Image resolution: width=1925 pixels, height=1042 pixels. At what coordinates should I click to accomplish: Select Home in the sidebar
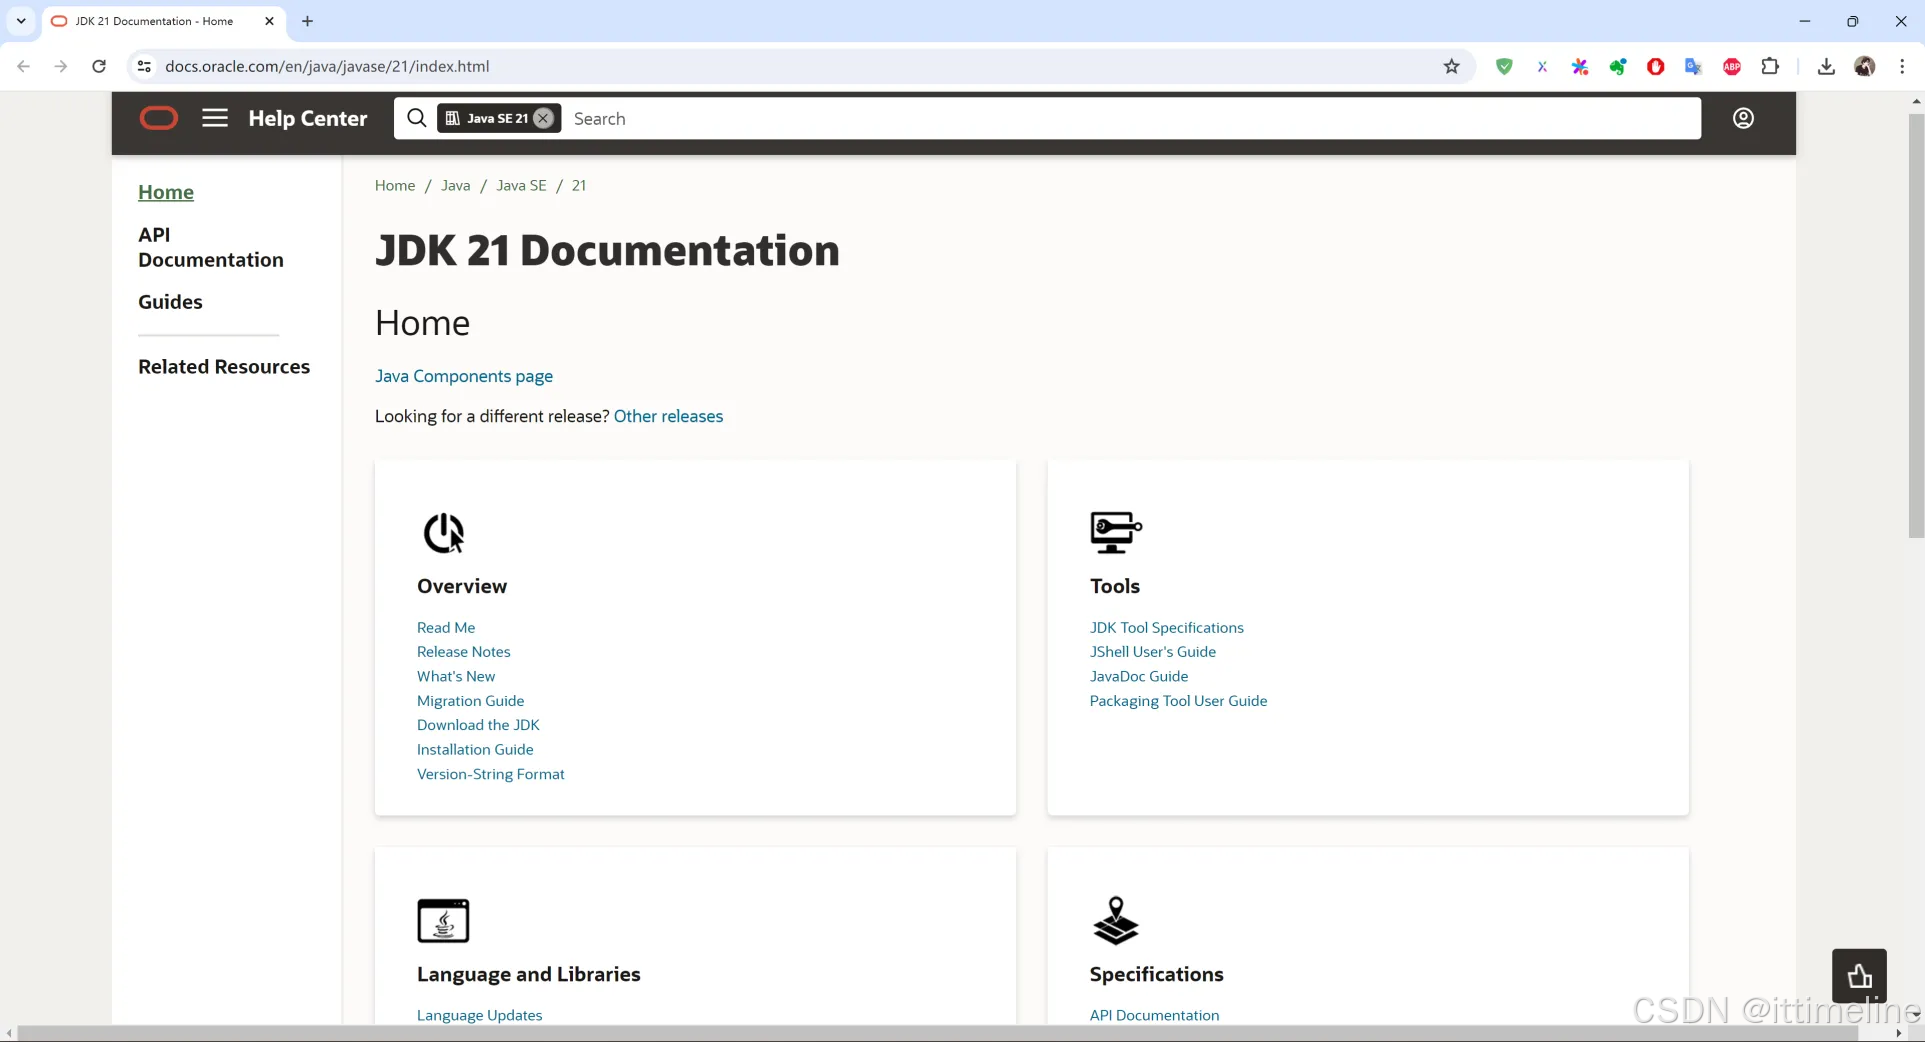pos(166,192)
